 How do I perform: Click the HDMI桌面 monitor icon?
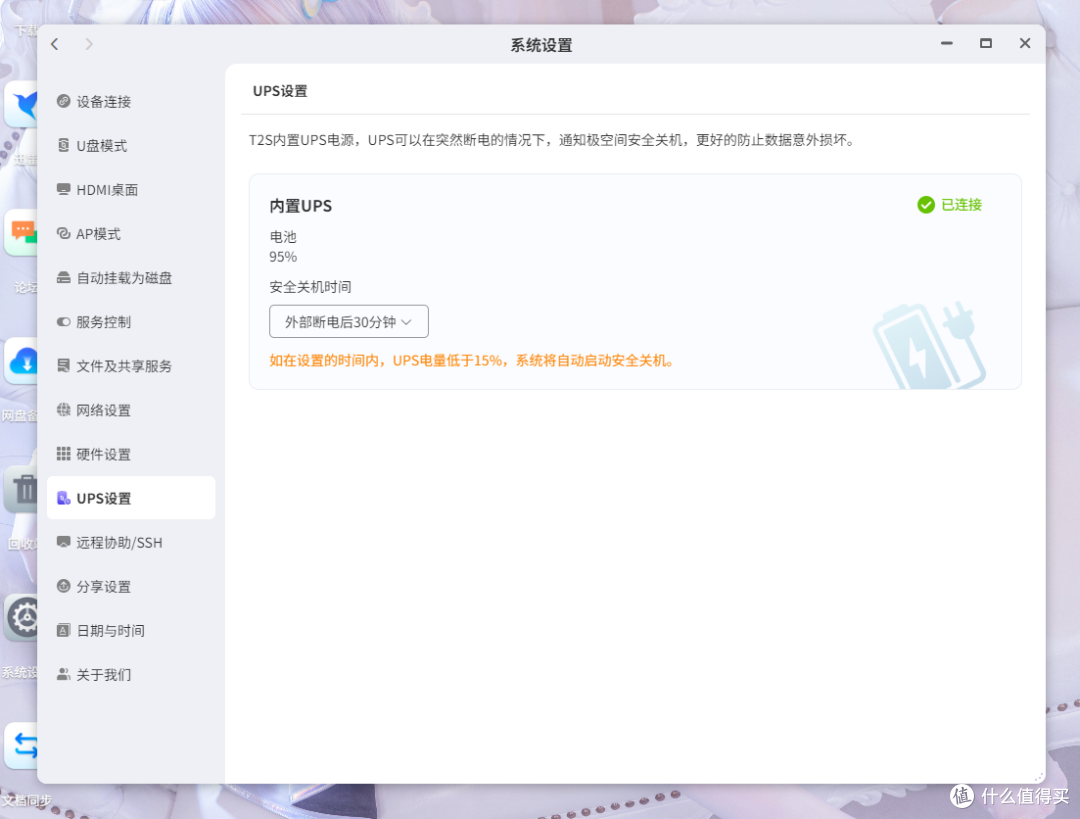pyautogui.click(x=63, y=189)
